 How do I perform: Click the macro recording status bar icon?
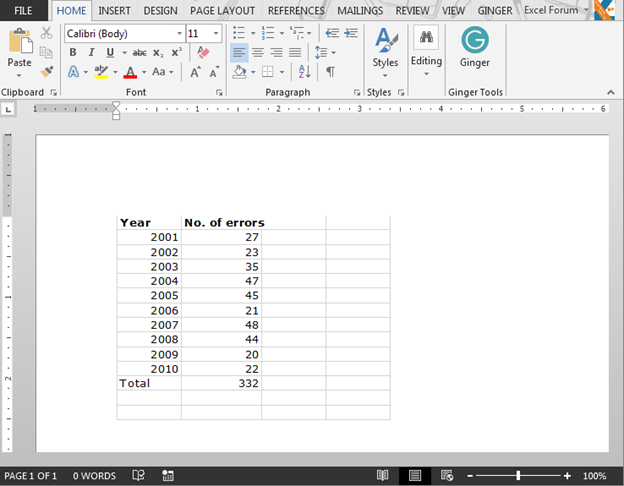coord(168,475)
